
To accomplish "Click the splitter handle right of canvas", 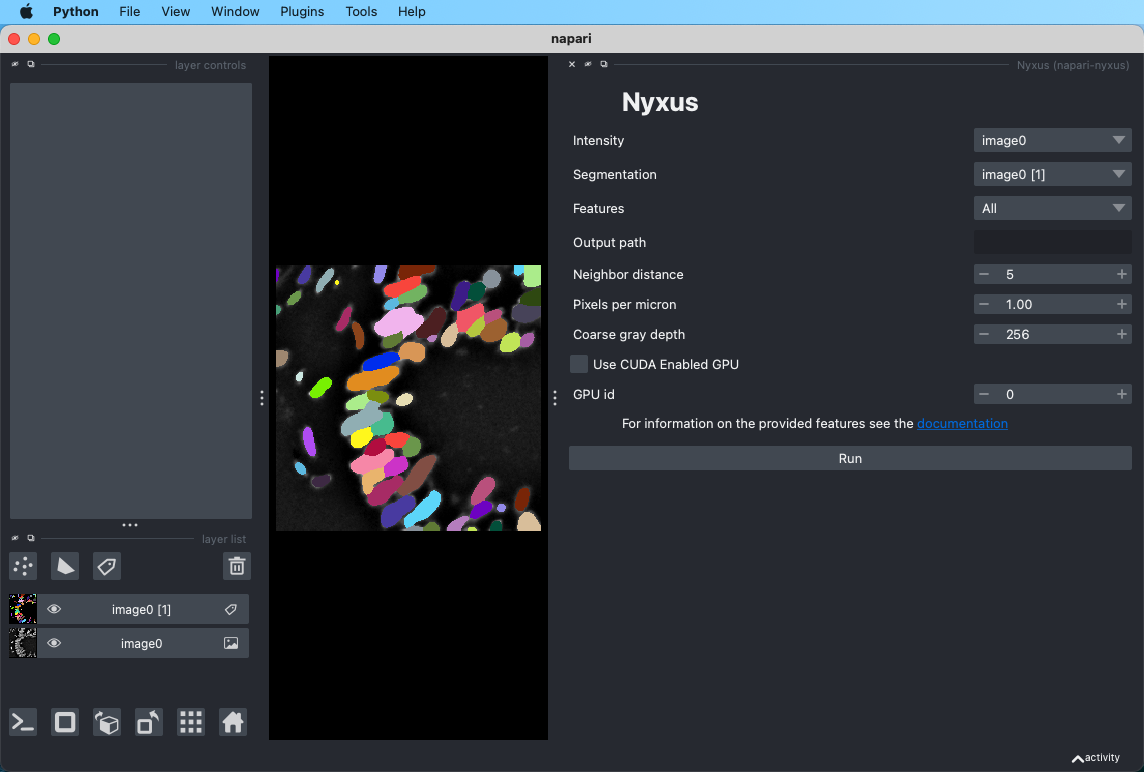I will click(x=555, y=398).
